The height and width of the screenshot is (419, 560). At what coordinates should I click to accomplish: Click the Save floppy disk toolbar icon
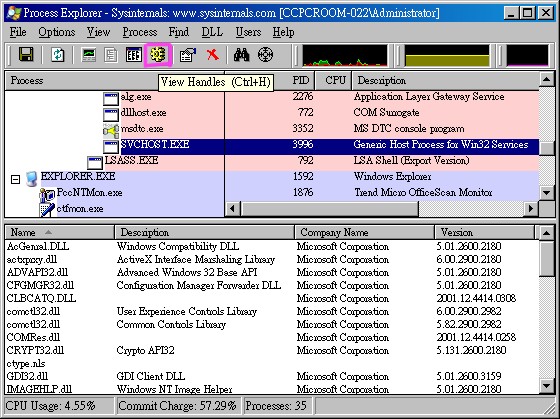[26, 55]
